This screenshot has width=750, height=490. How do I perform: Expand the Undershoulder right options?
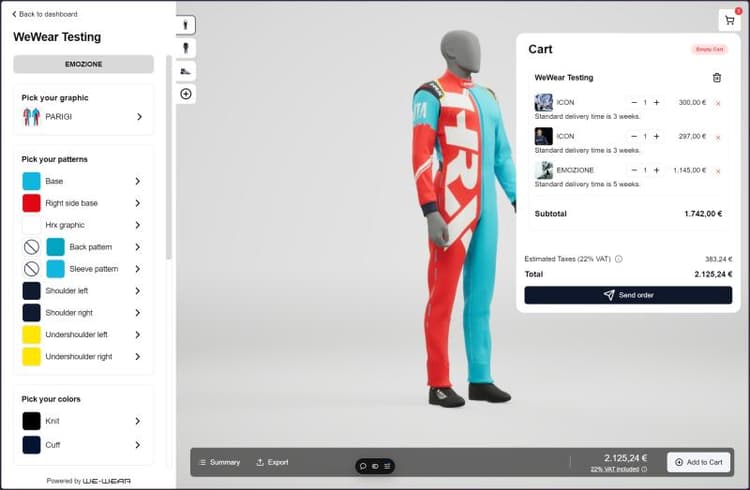point(138,356)
